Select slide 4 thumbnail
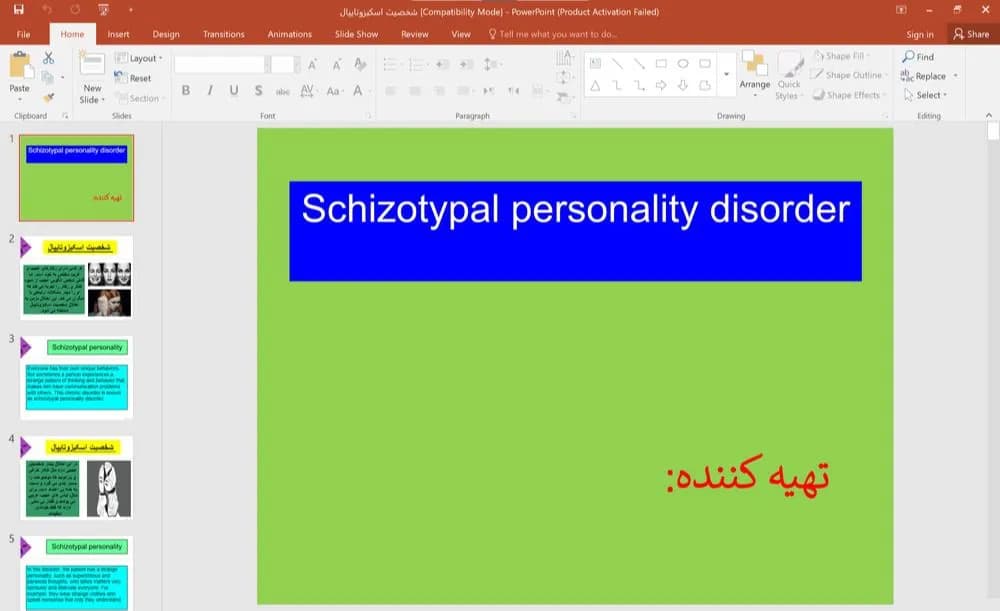The image size is (1000, 611). (77, 478)
